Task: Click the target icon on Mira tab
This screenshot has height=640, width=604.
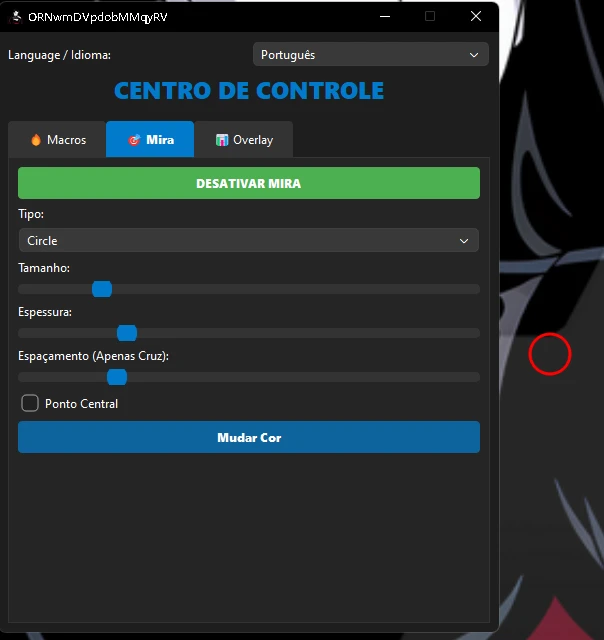Action: tap(134, 140)
